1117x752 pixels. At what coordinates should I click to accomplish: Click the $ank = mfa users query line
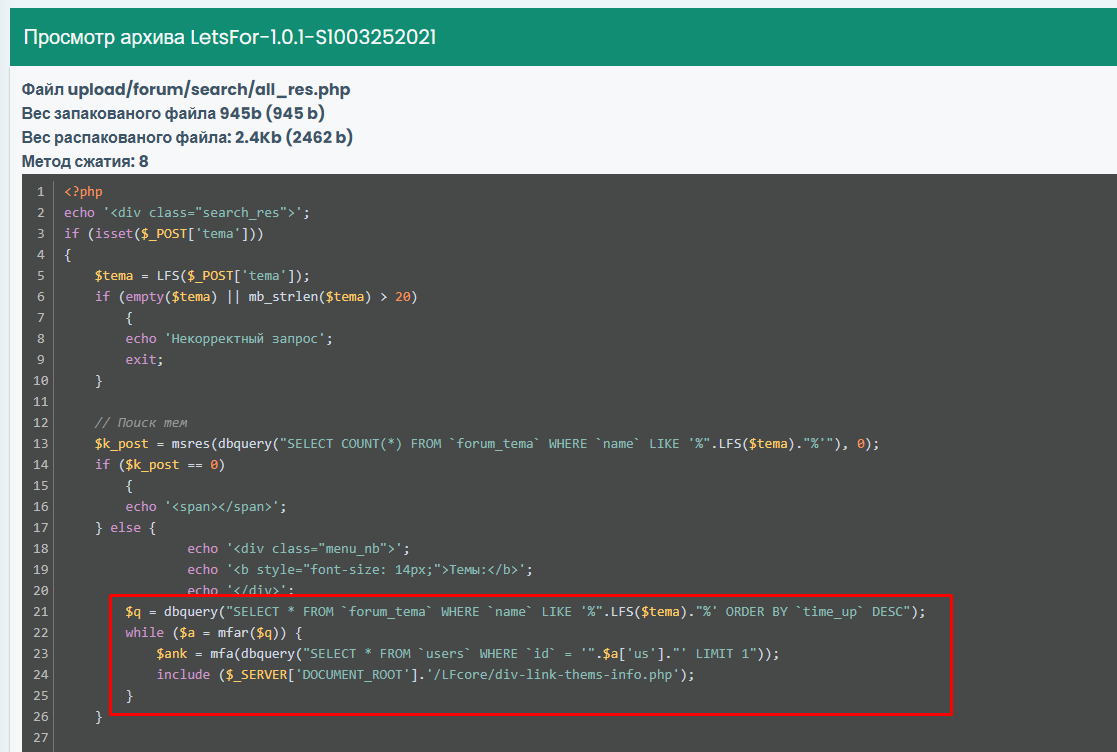[x=467, y=654]
